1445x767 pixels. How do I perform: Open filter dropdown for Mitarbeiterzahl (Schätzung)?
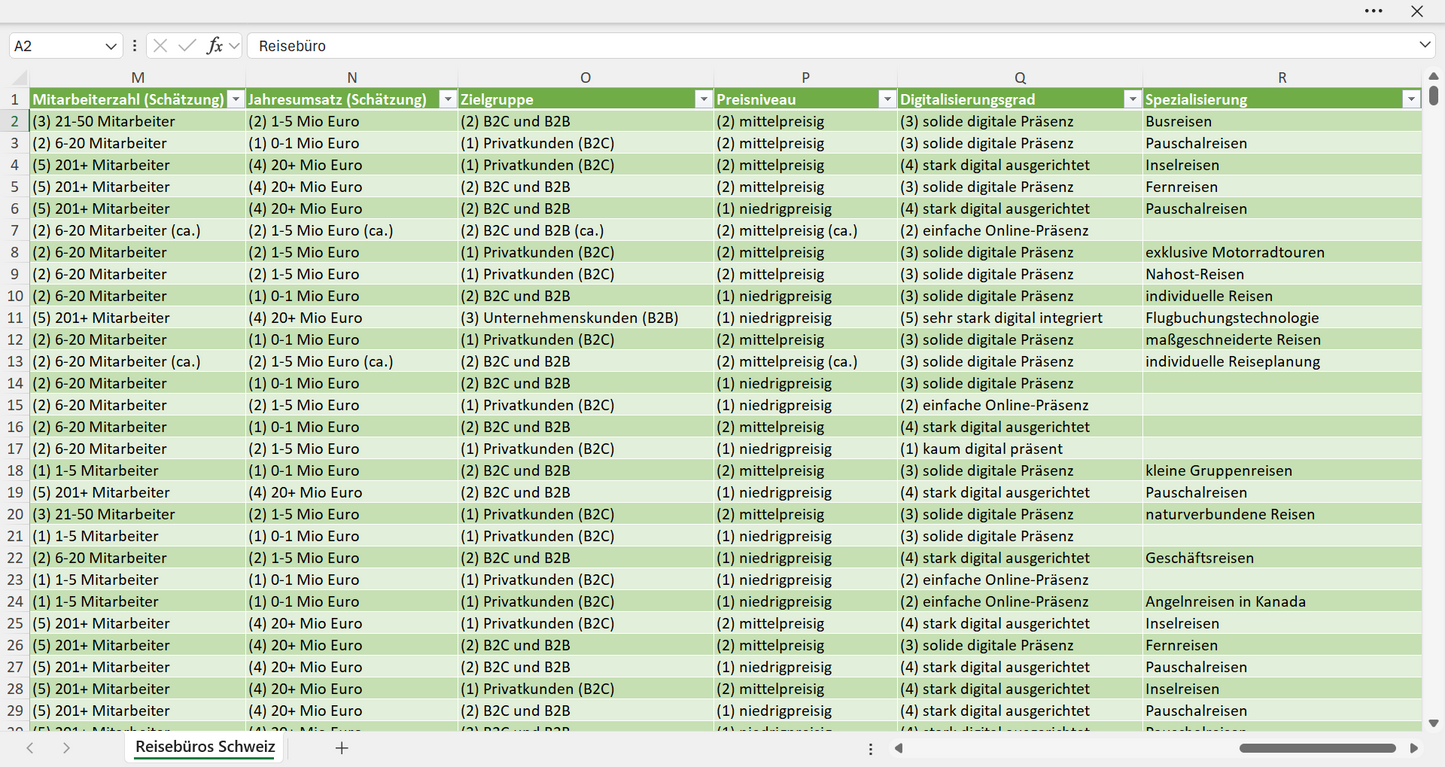pyautogui.click(x=236, y=100)
